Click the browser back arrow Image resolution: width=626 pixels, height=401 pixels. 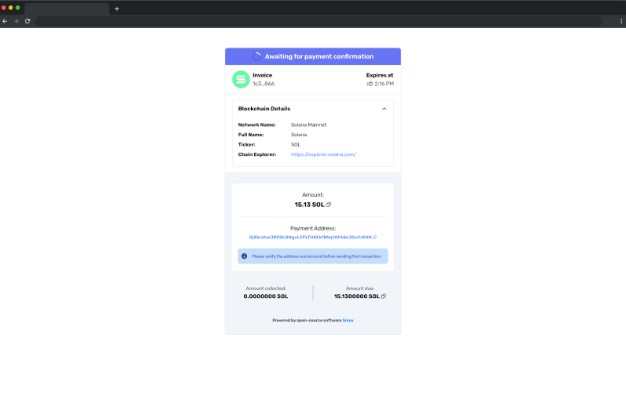tap(6, 20)
